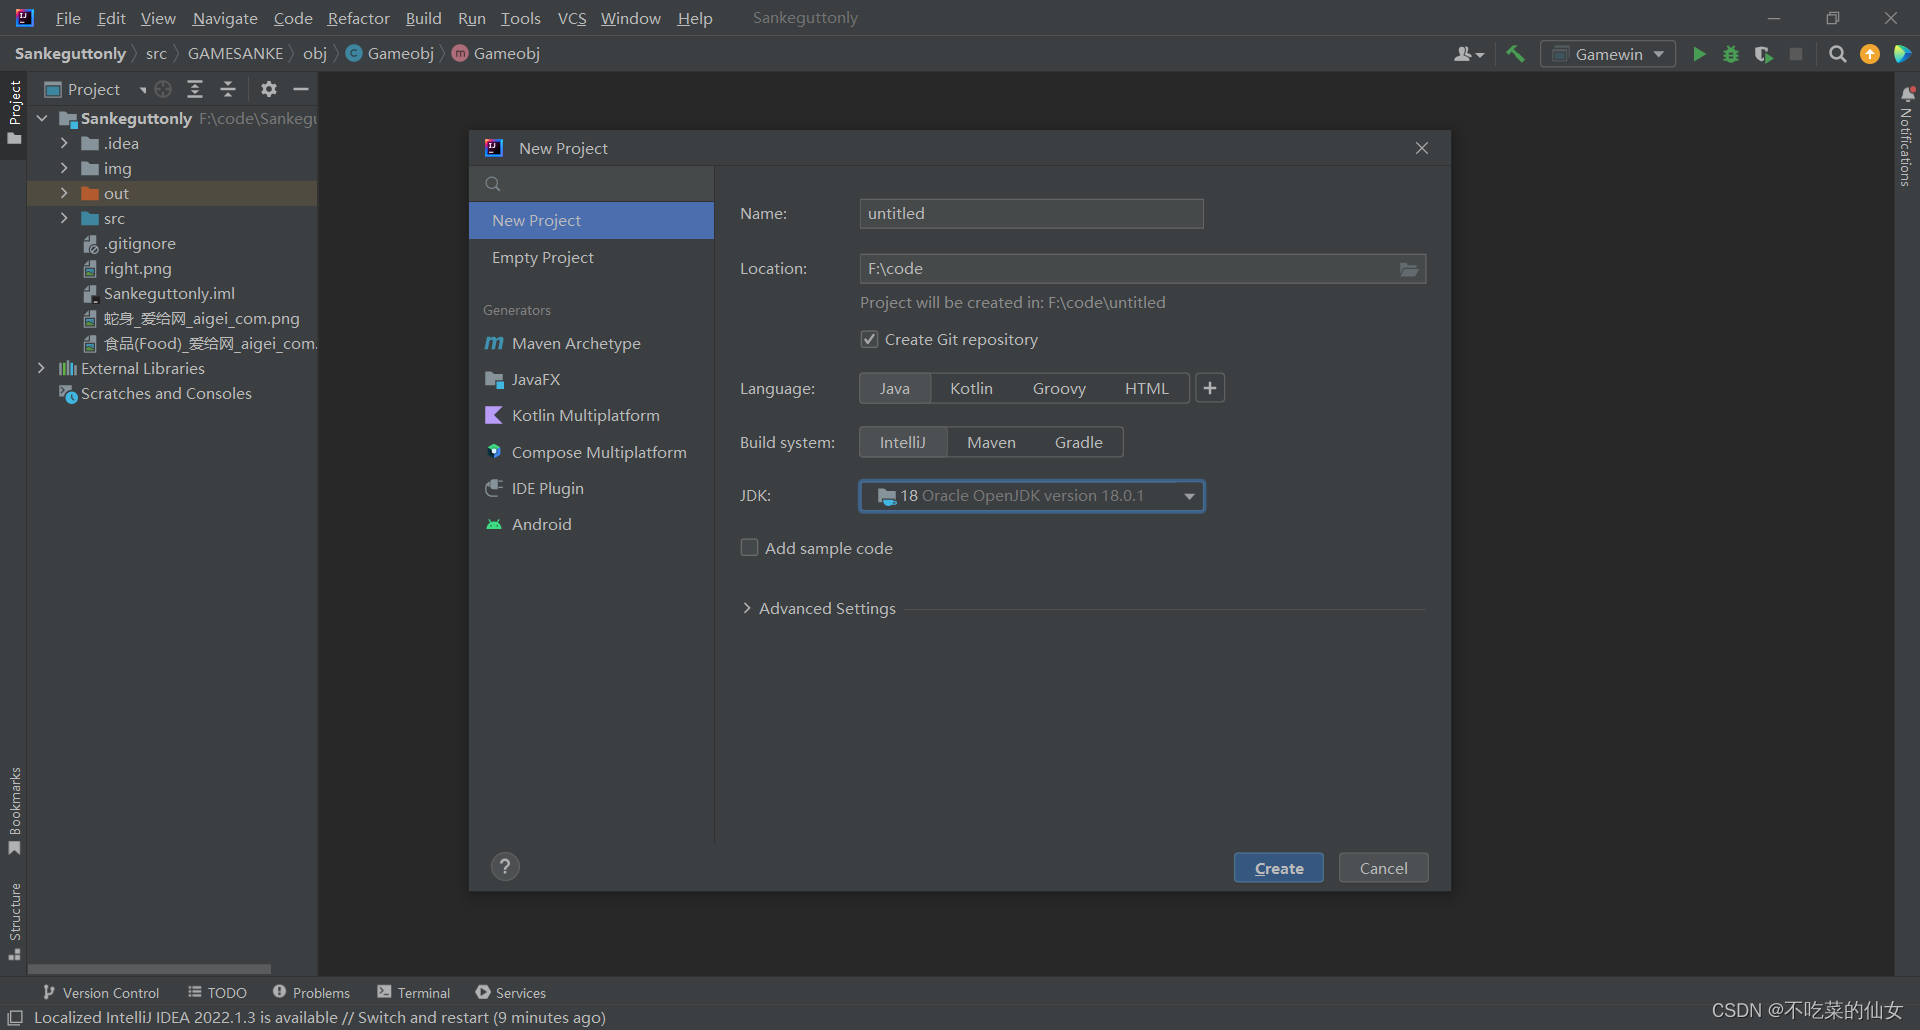1920x1030 pixels.
Task: Uncheck Create Git repository checkbox
Action: [x=869, y=339]
